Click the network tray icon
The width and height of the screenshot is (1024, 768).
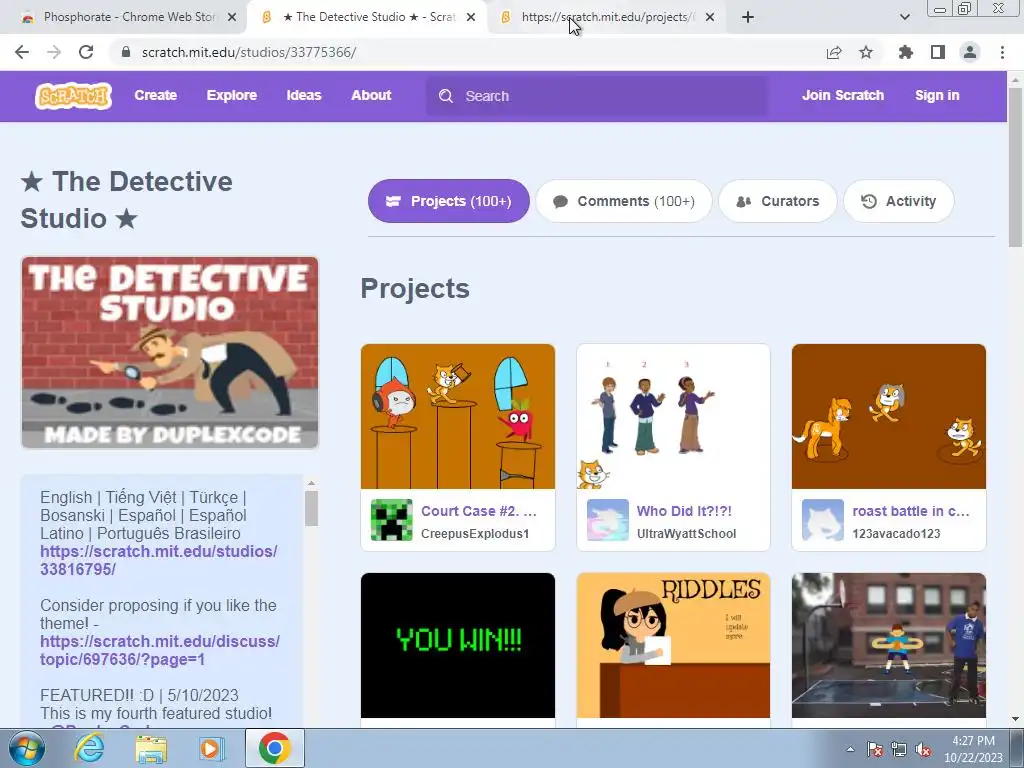(899, 749)
